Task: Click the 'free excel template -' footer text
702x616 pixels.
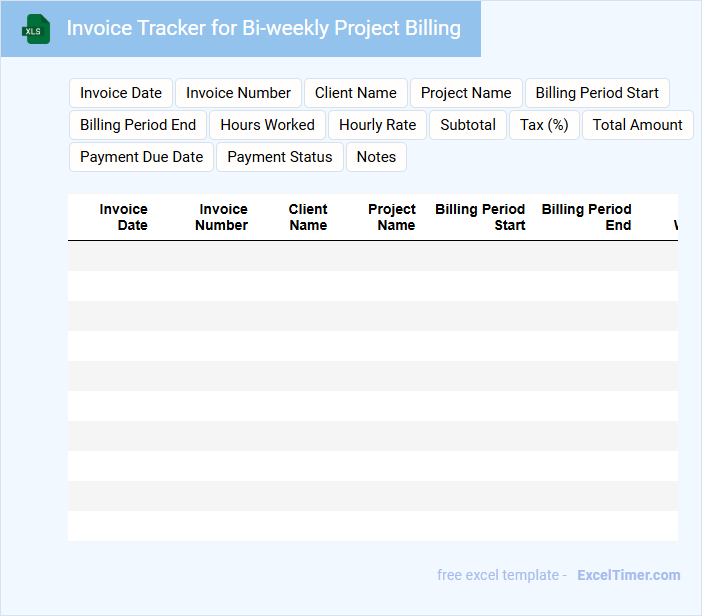Action: (x=502, y=575)
